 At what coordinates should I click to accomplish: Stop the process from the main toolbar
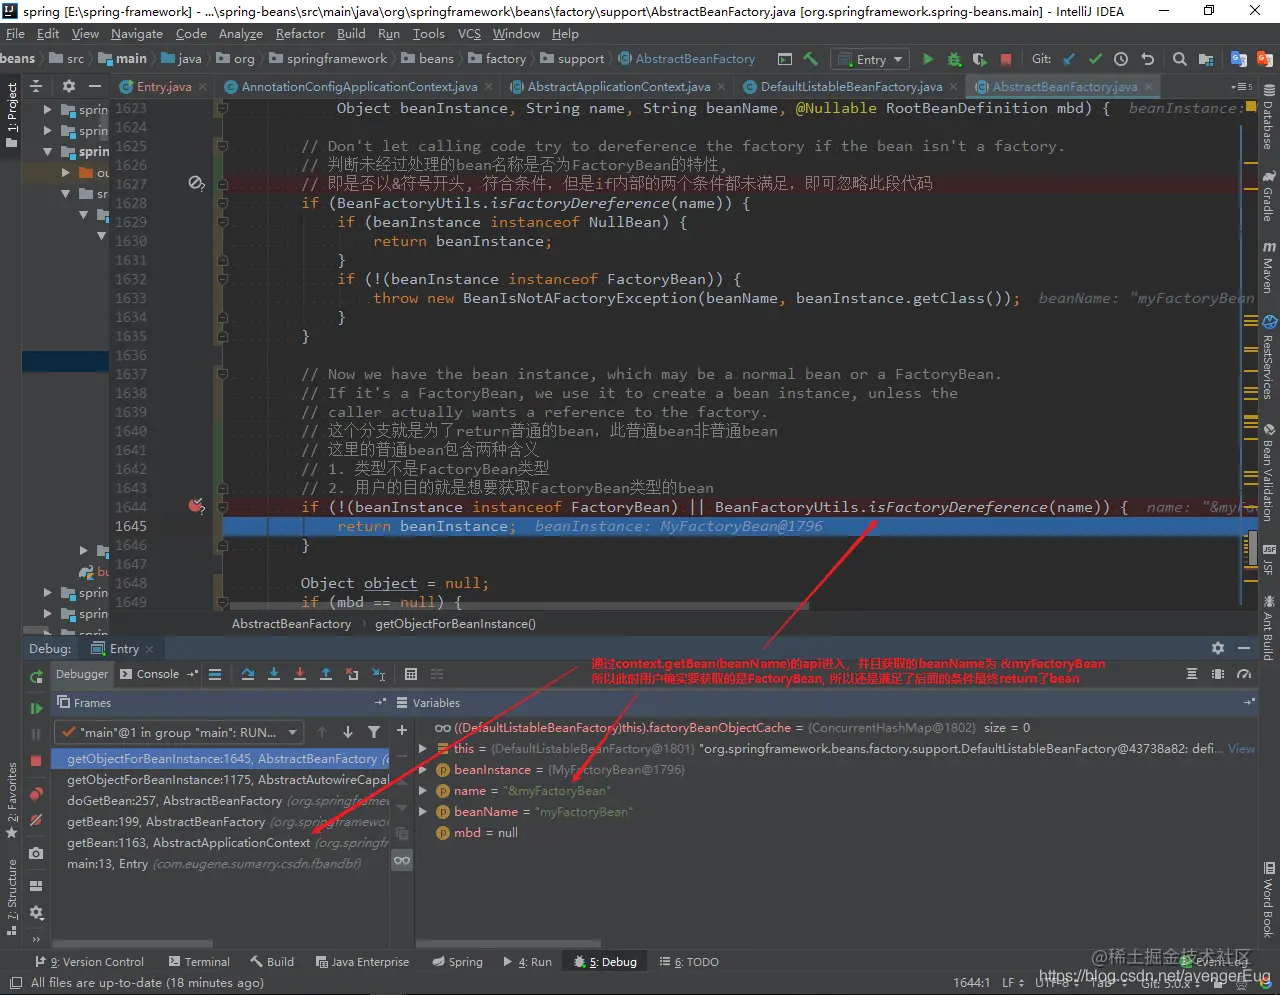pyautogui.click(x=1006, y=59)
